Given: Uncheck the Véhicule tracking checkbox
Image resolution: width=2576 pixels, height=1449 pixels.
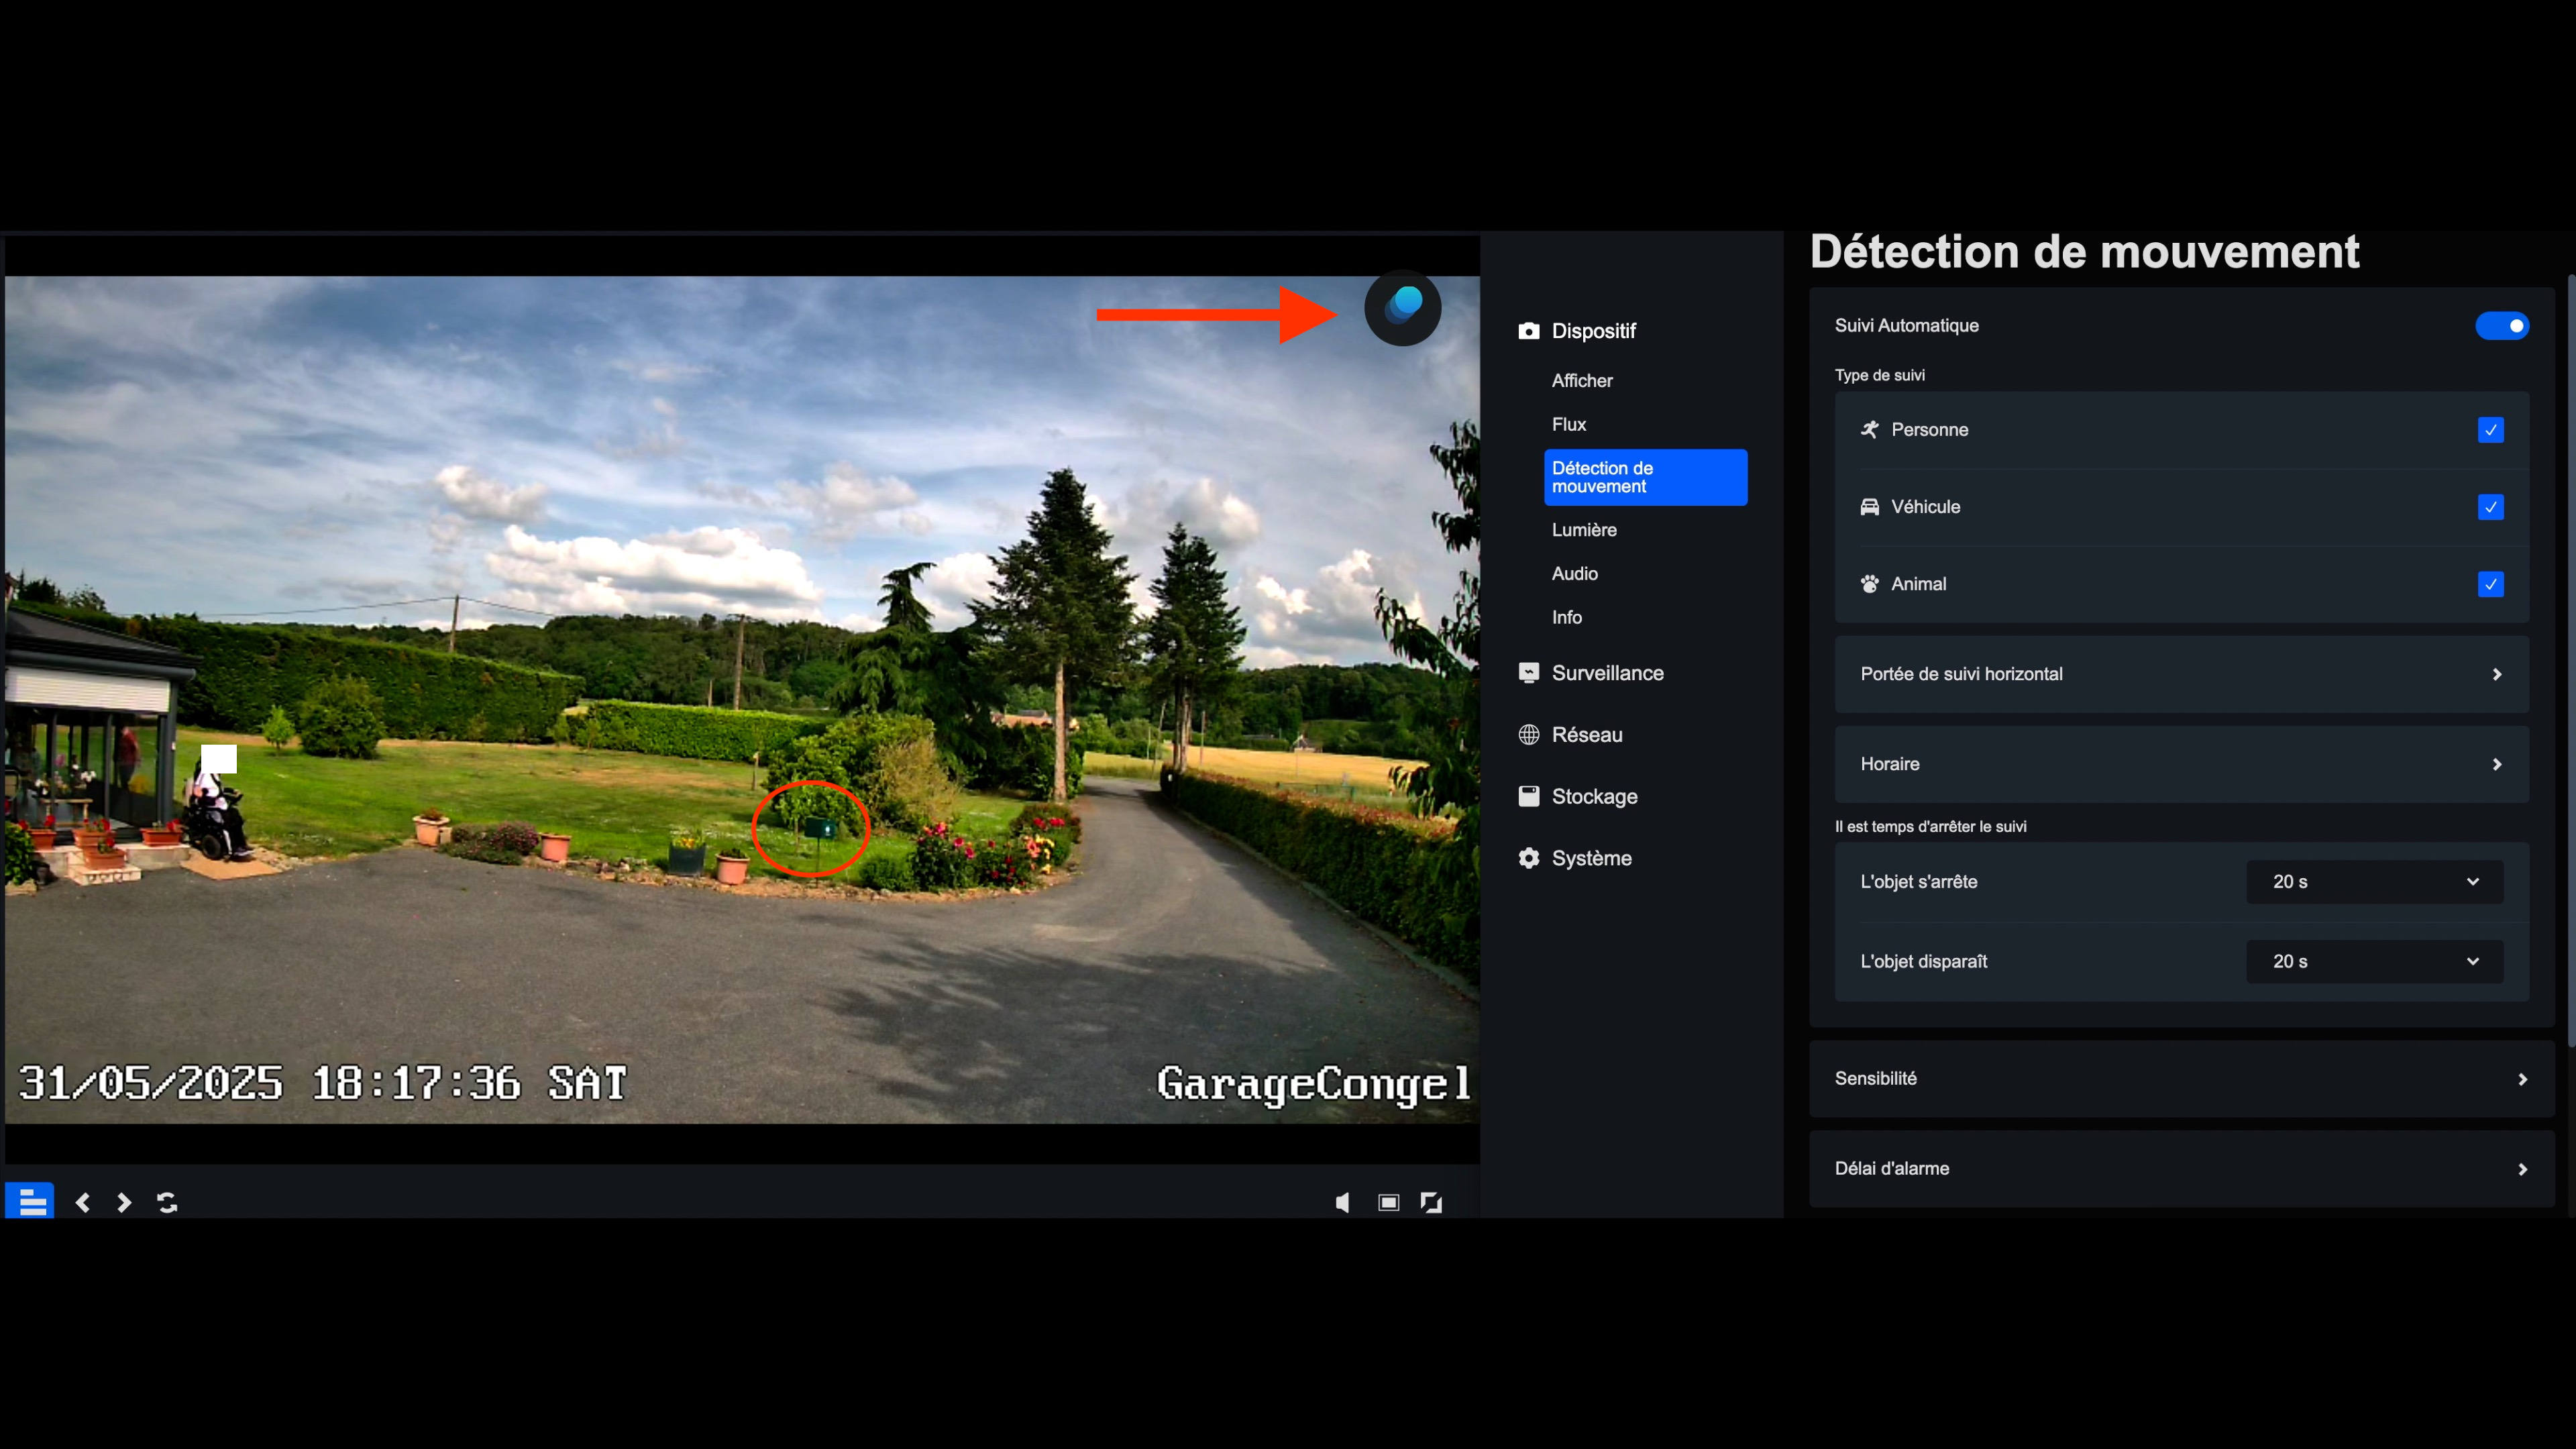Looking at the screenshot, I should click(x=2490, y=507).
